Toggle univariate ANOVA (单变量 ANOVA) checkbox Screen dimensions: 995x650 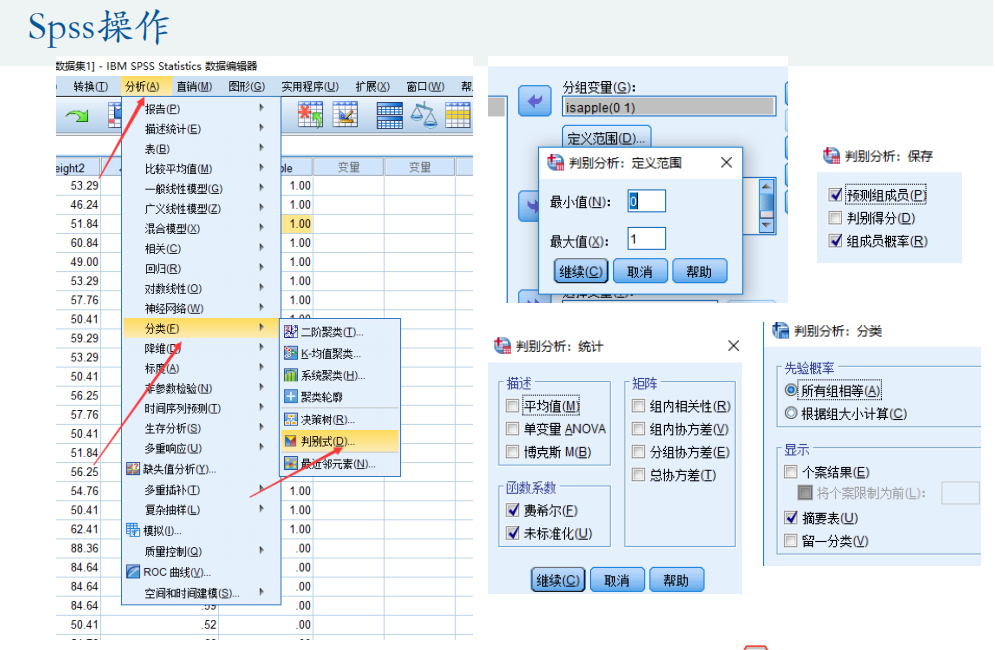[x=512, y=429]
